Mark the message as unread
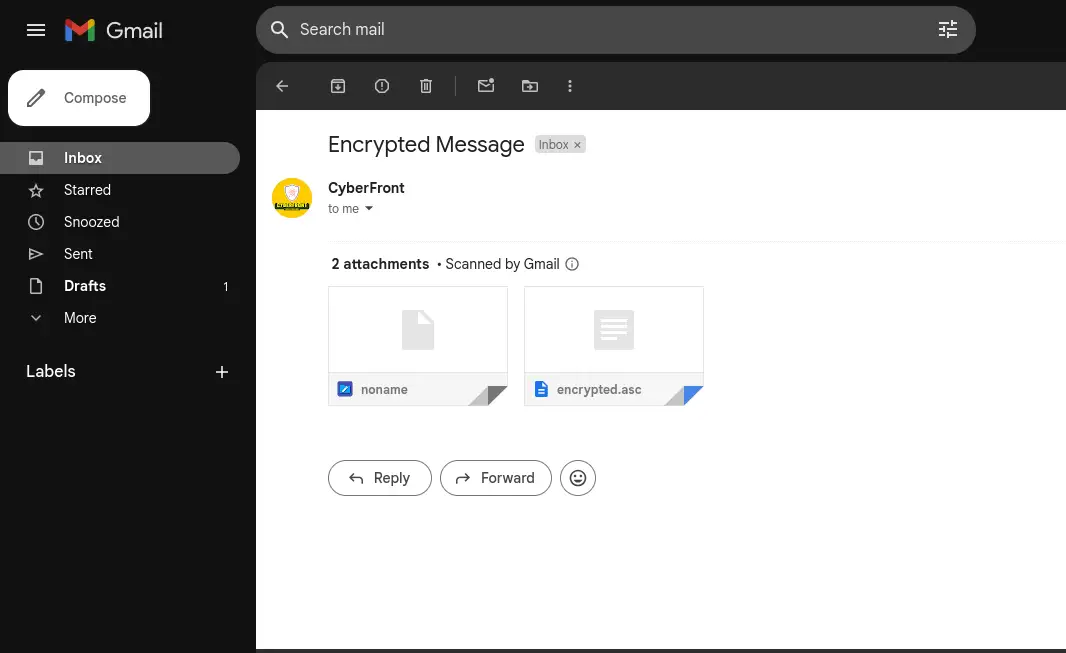Screen dimensions: 1066x653 [x=486, y=86]
